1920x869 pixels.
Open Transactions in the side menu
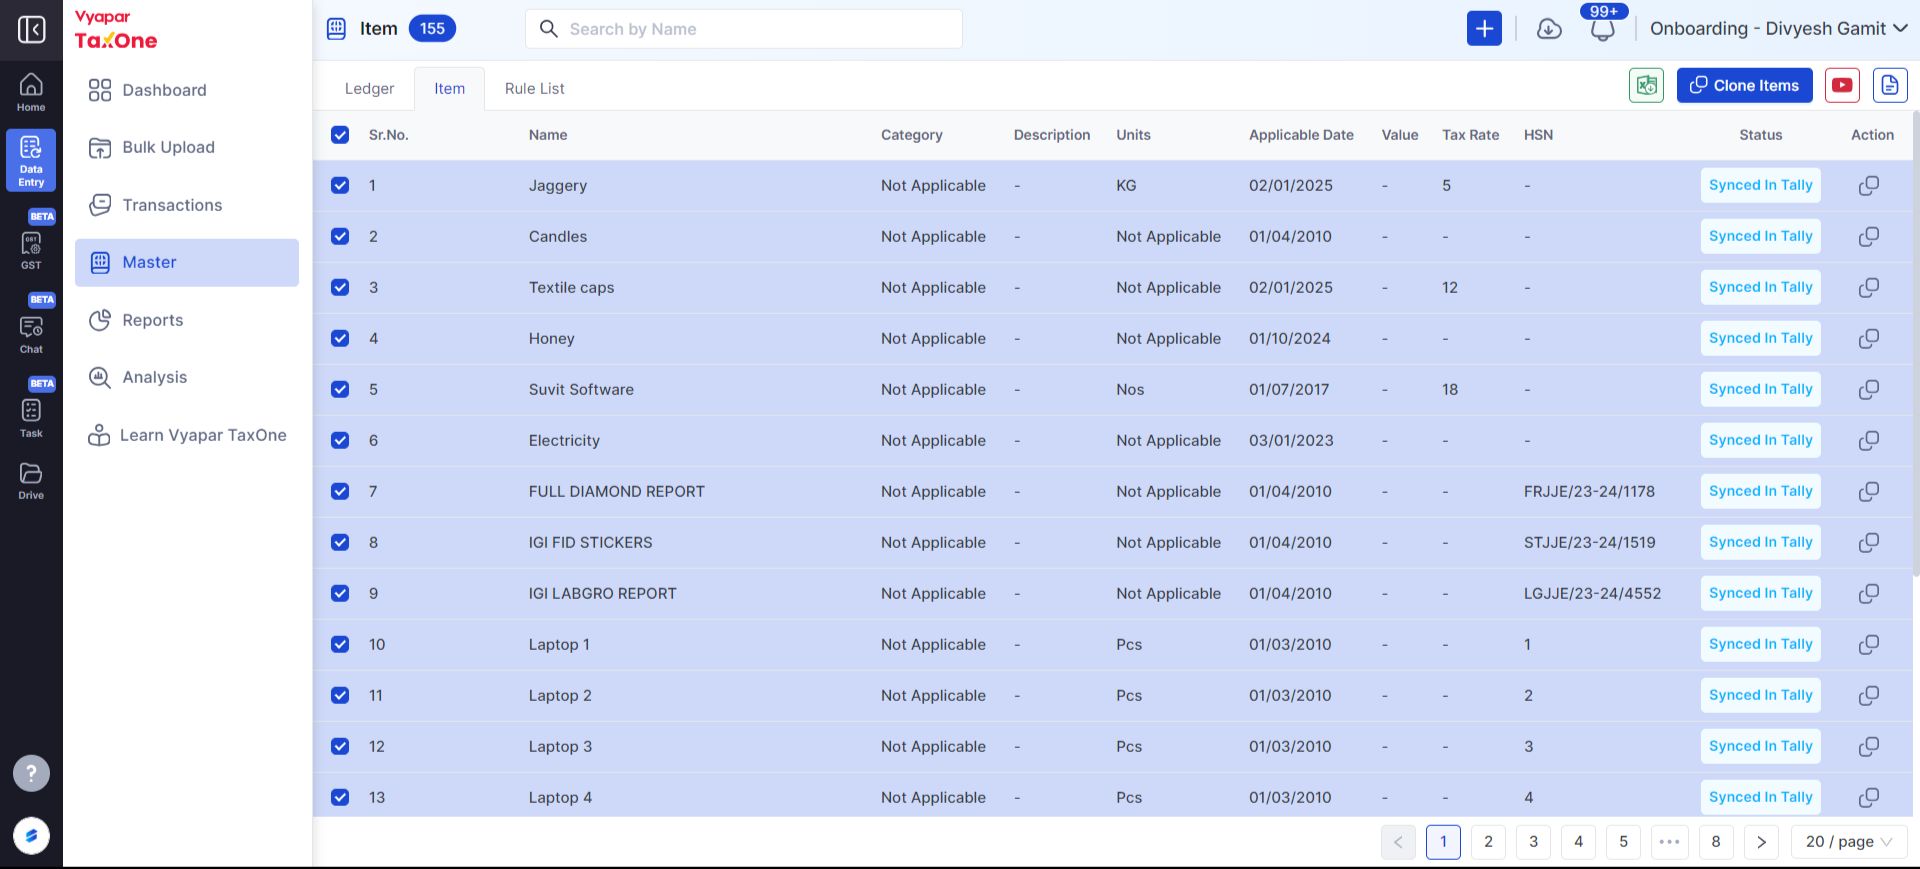187,205
